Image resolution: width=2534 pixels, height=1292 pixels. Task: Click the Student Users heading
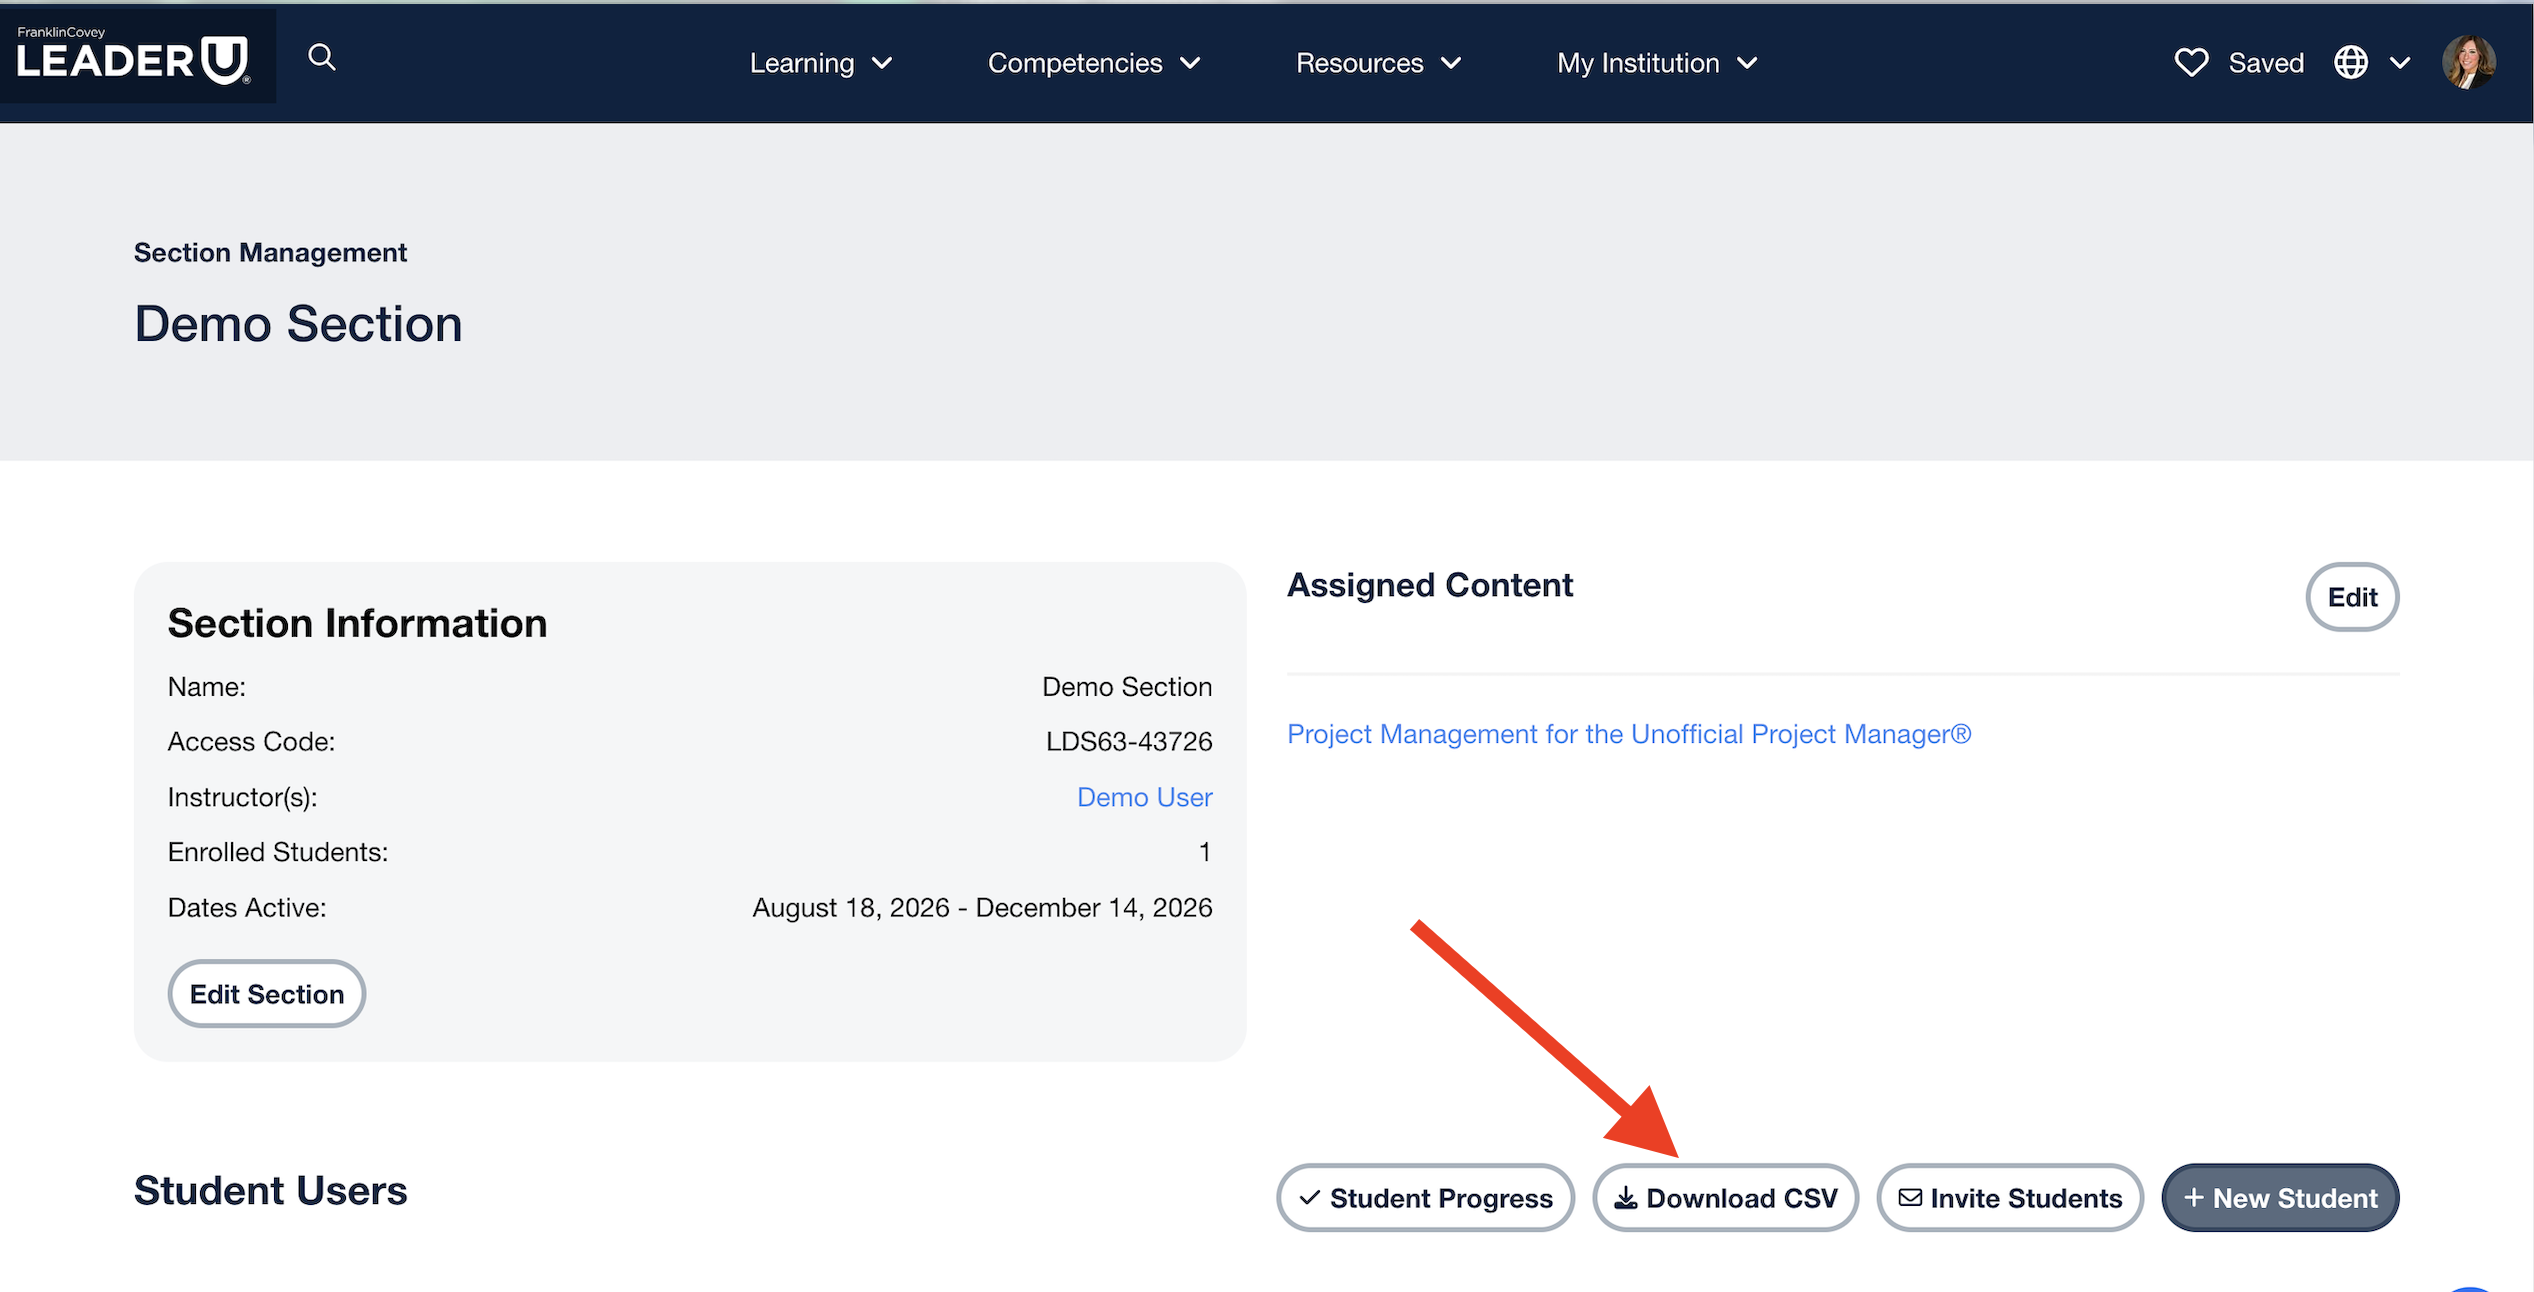(270, 1190)
